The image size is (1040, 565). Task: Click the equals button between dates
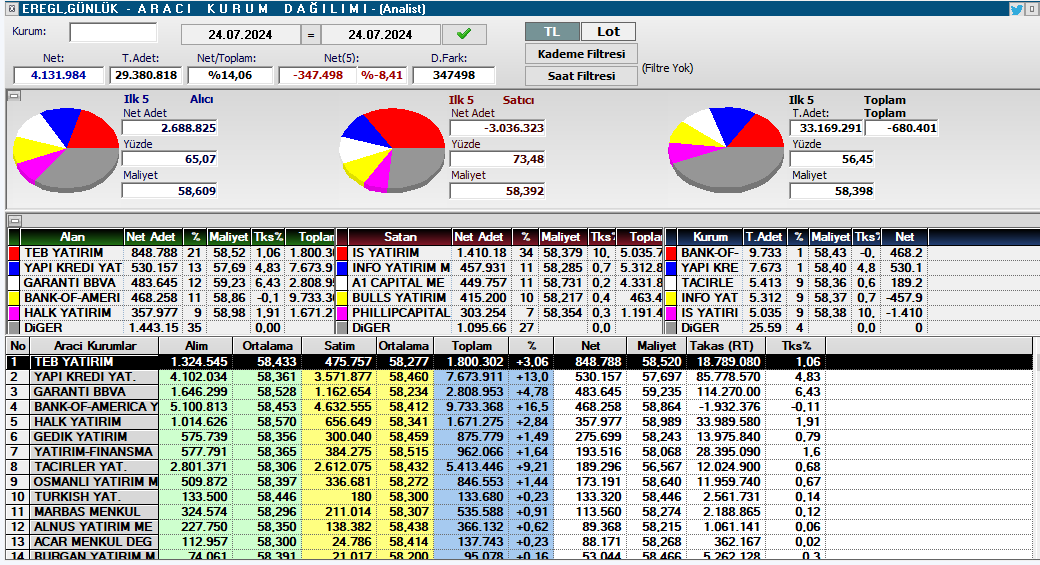point(310,34)
